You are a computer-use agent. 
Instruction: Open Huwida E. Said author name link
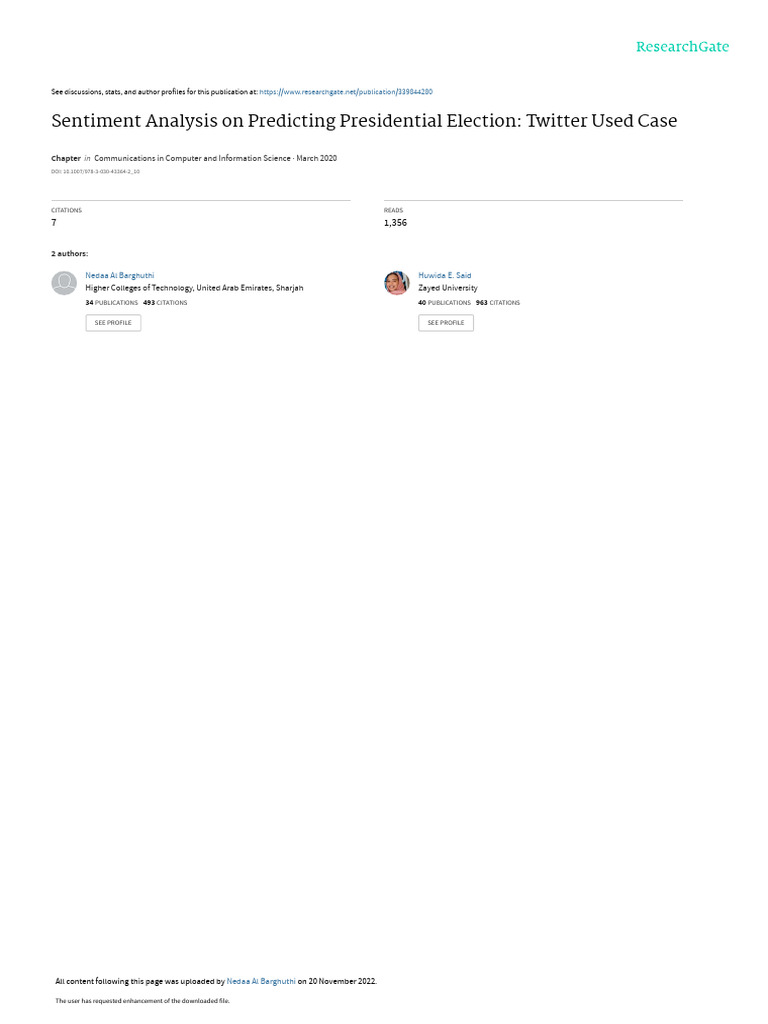445,276
